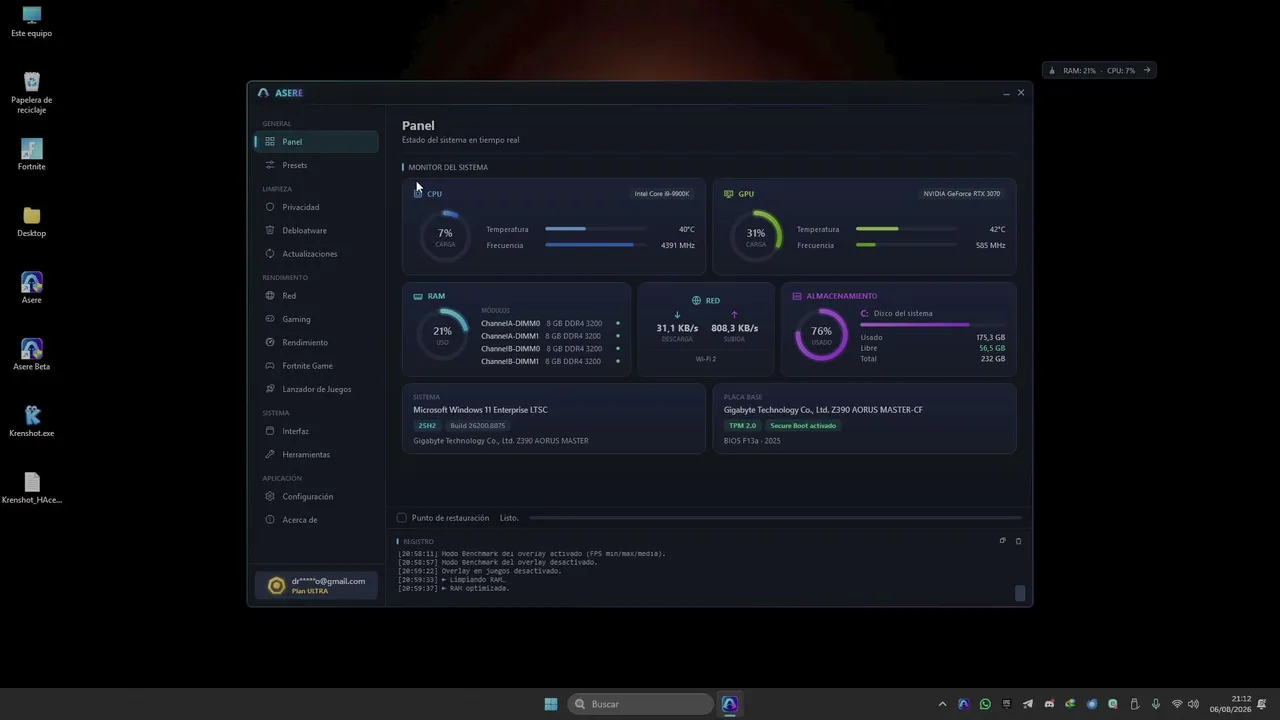Viewport: 1280px width, 720px height.
Task: Click the 'RAM optimizada' log entry
Action: 454,588
